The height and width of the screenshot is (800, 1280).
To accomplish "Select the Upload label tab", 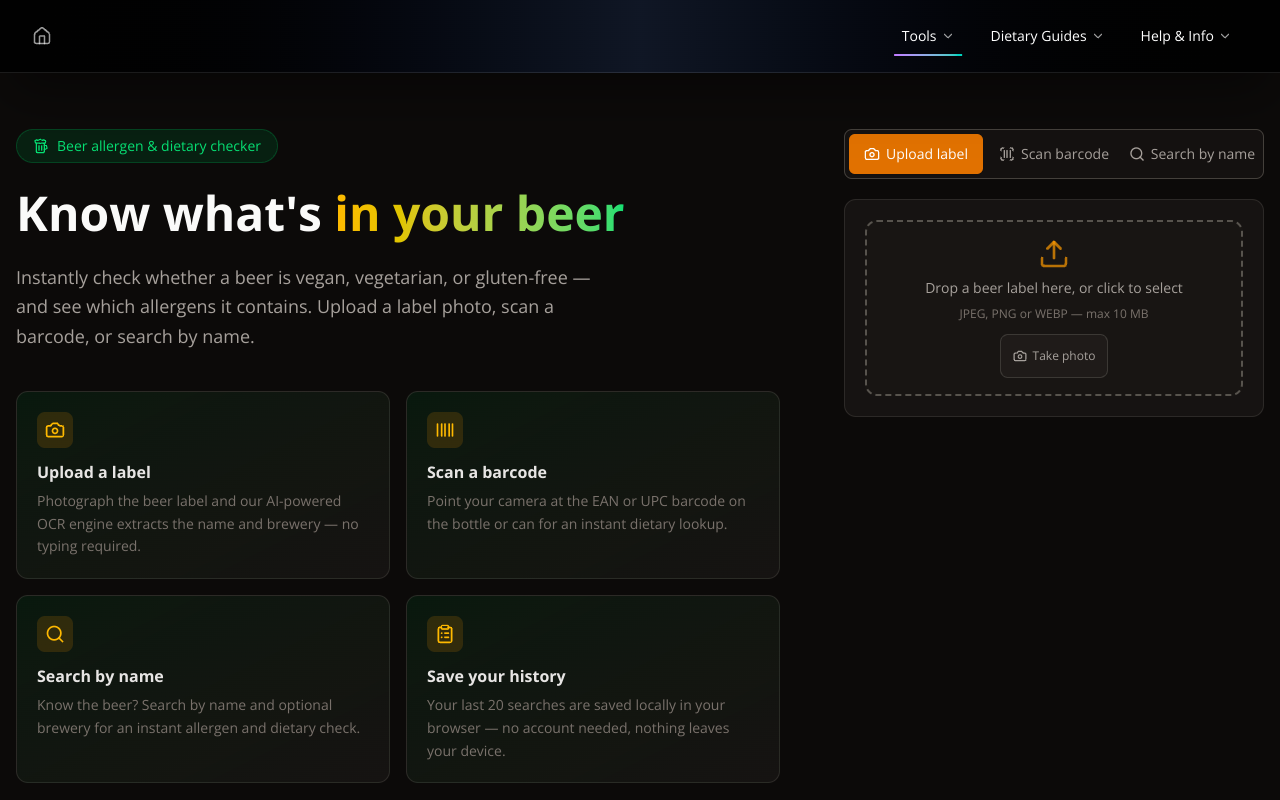I will coord(916,154).
